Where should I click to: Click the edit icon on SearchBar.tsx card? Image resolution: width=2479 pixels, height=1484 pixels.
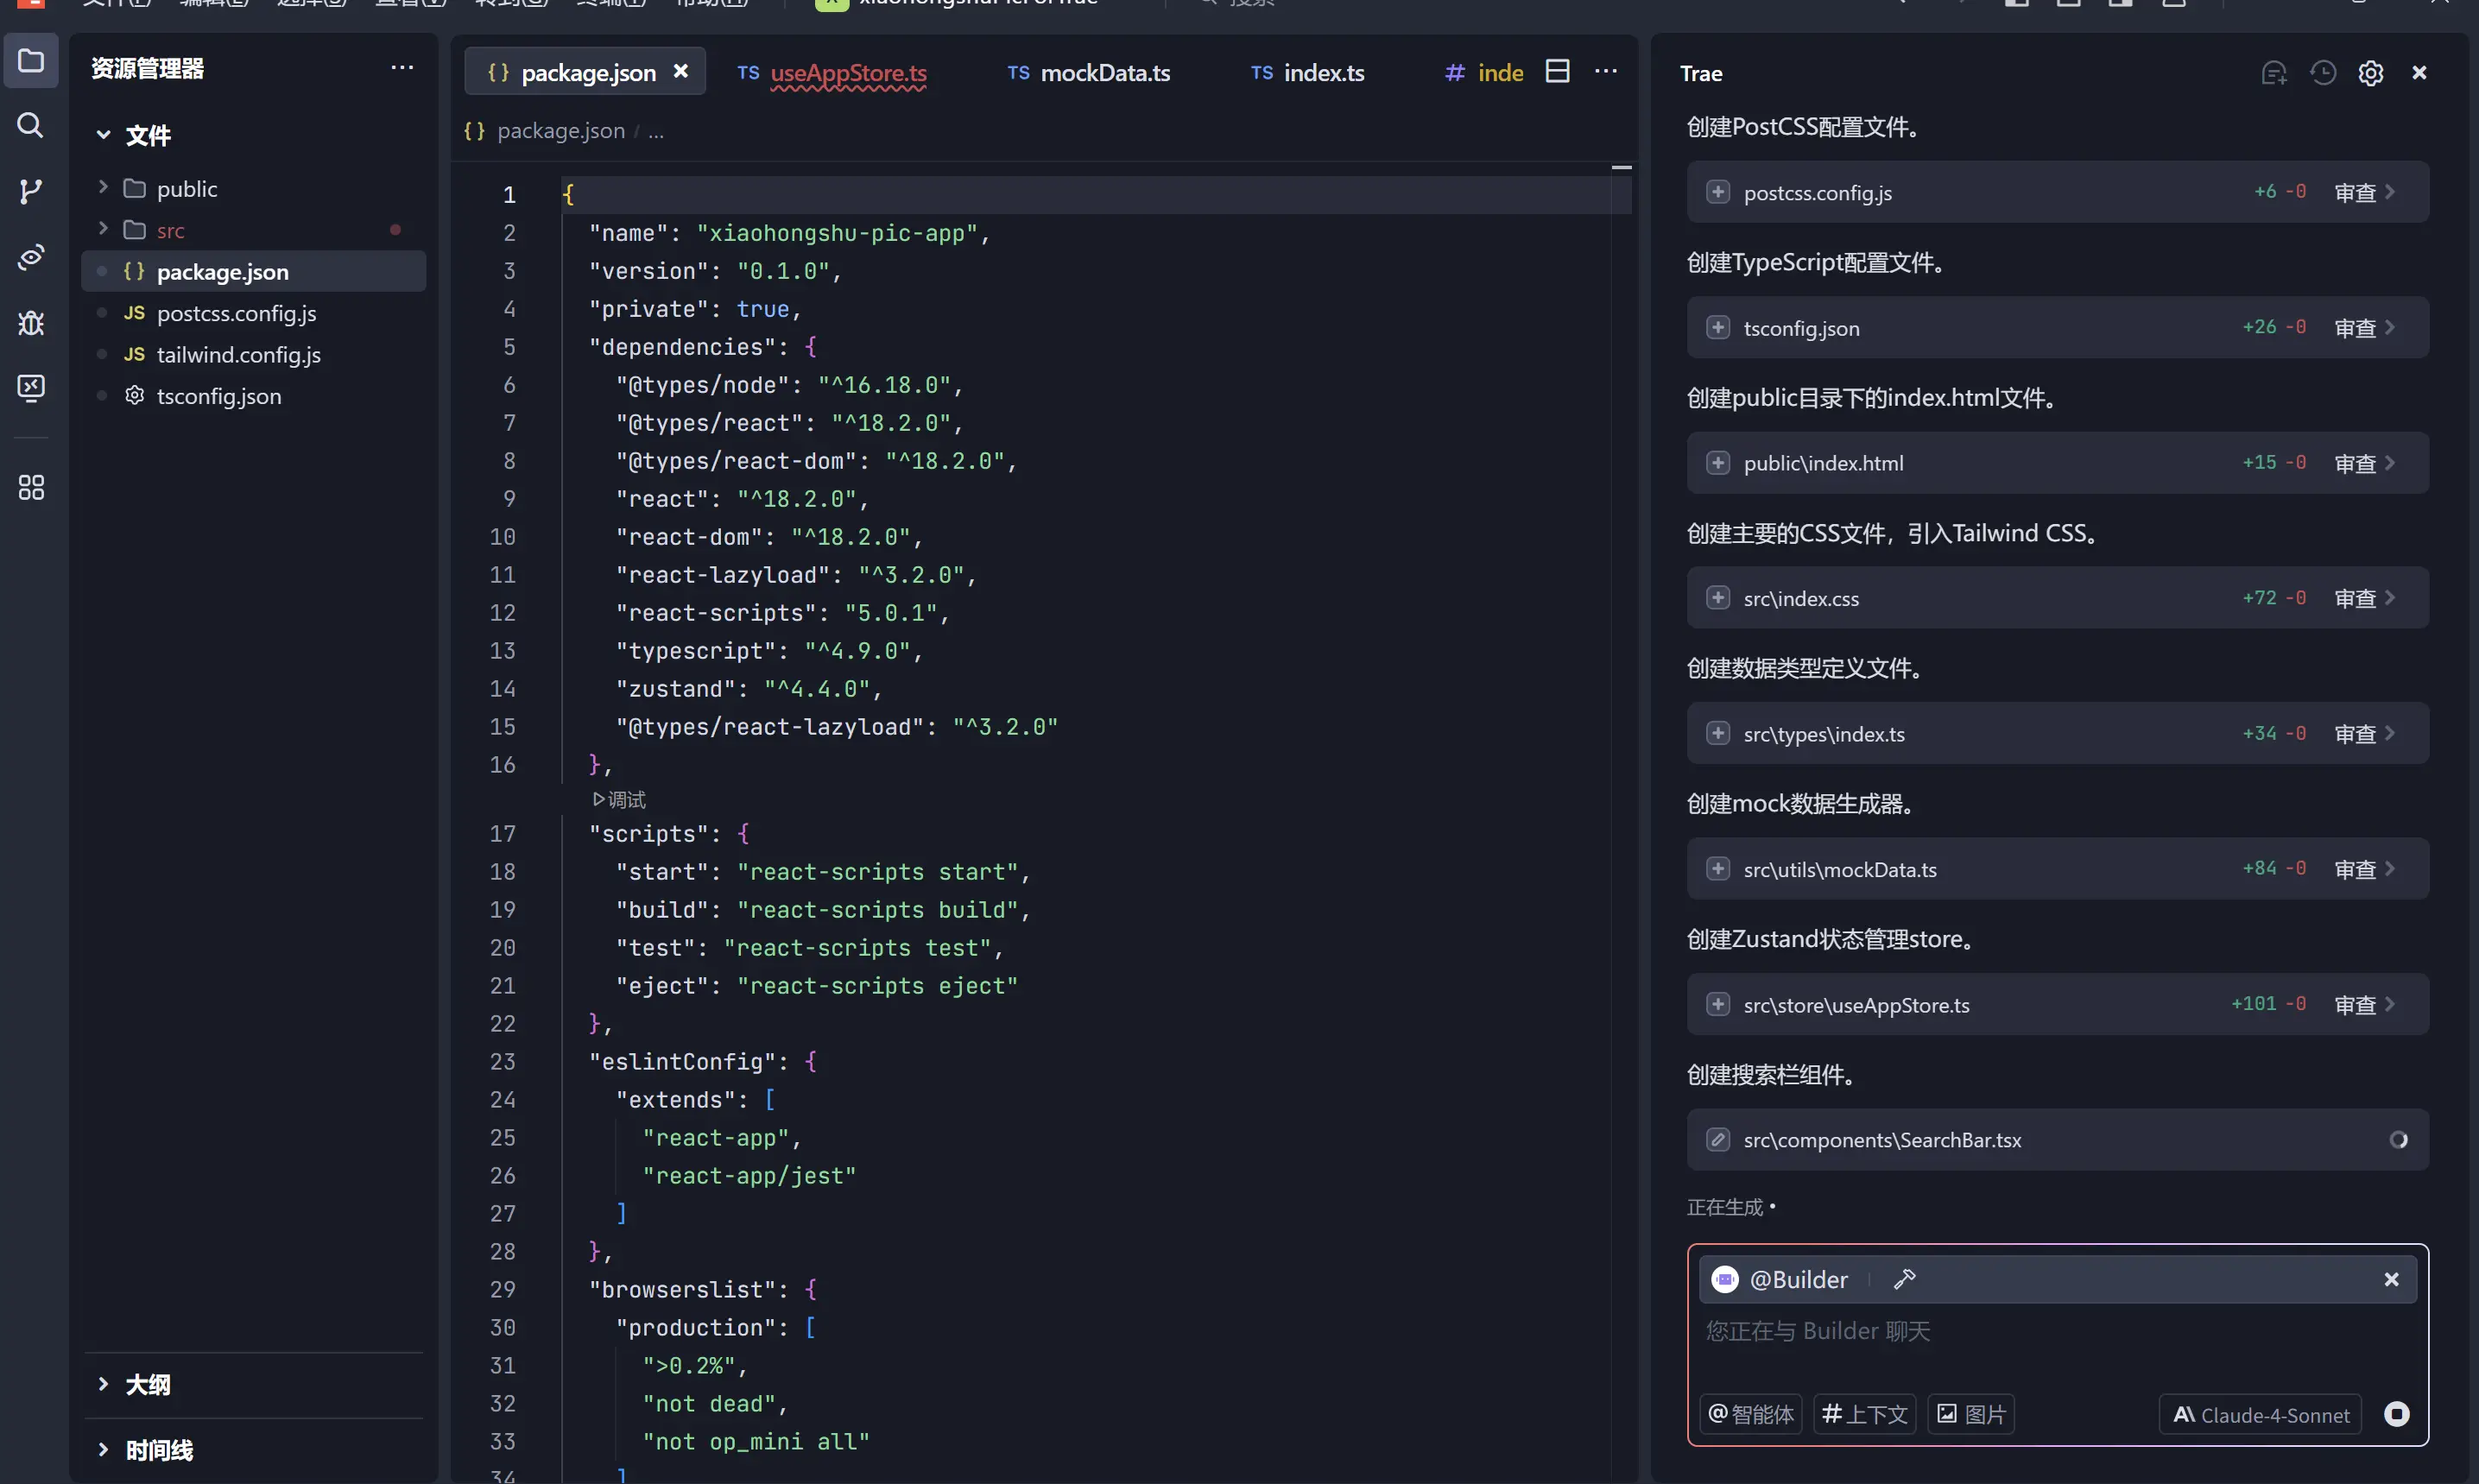point(1718,1139)
